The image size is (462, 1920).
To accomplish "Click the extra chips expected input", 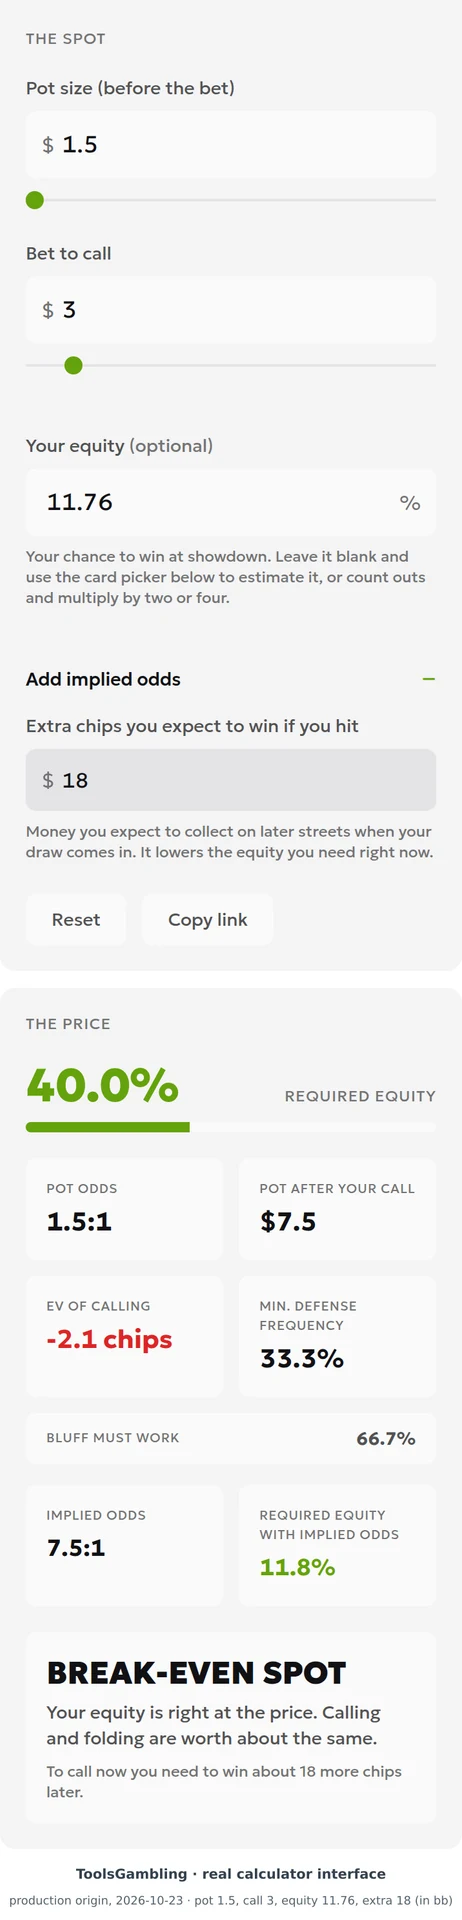I will (231, 780).
